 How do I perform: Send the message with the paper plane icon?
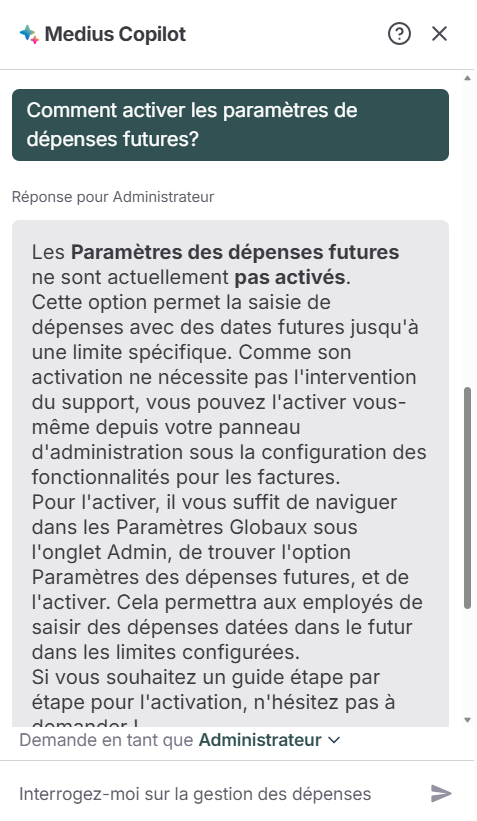point(441,793)
